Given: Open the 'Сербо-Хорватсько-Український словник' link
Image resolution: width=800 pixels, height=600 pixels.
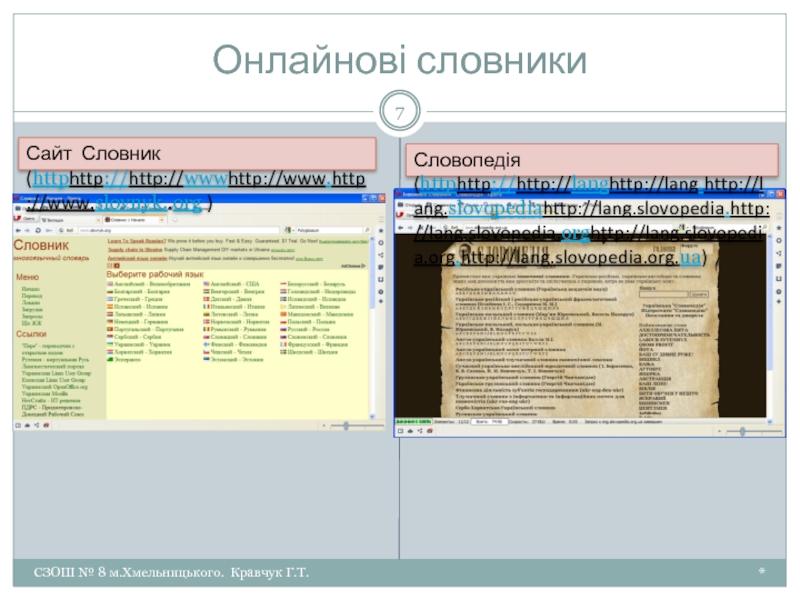Looking at the screenshot, I should pos(505,408).
